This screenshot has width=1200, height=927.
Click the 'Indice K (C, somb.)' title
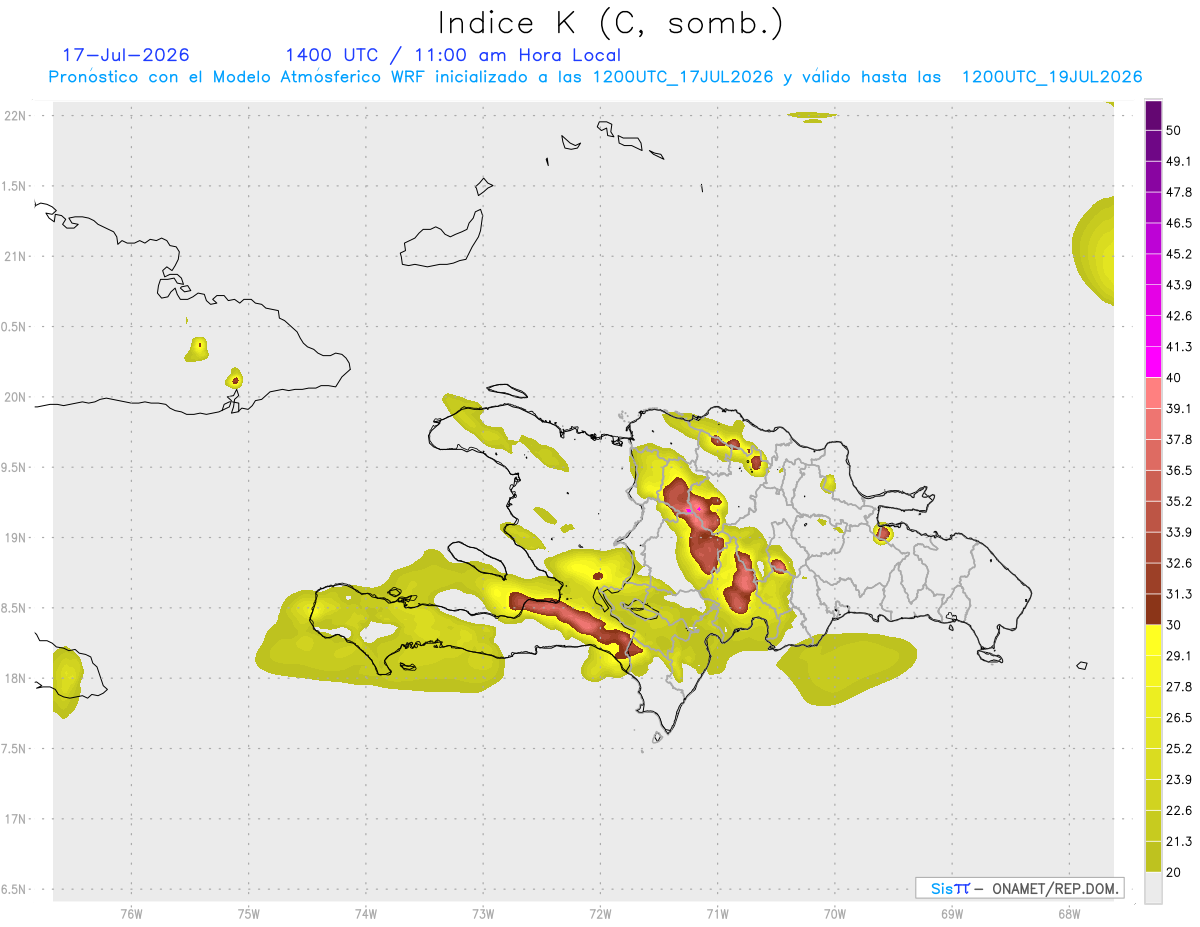pos(611,24)
